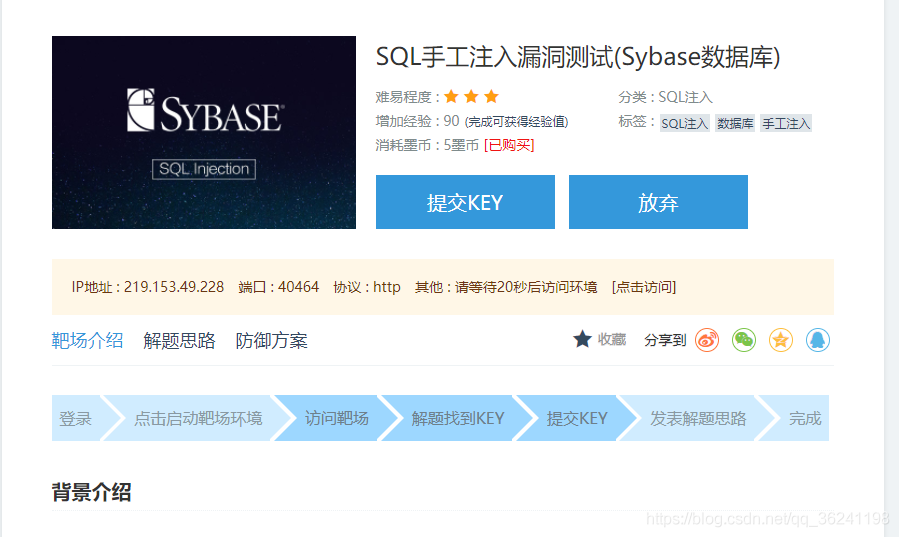The height and width of the screenshot is (537, 899).
Task: Click the 发表解题思路 step
Action: pyautogui.click(x=698, y=418)
